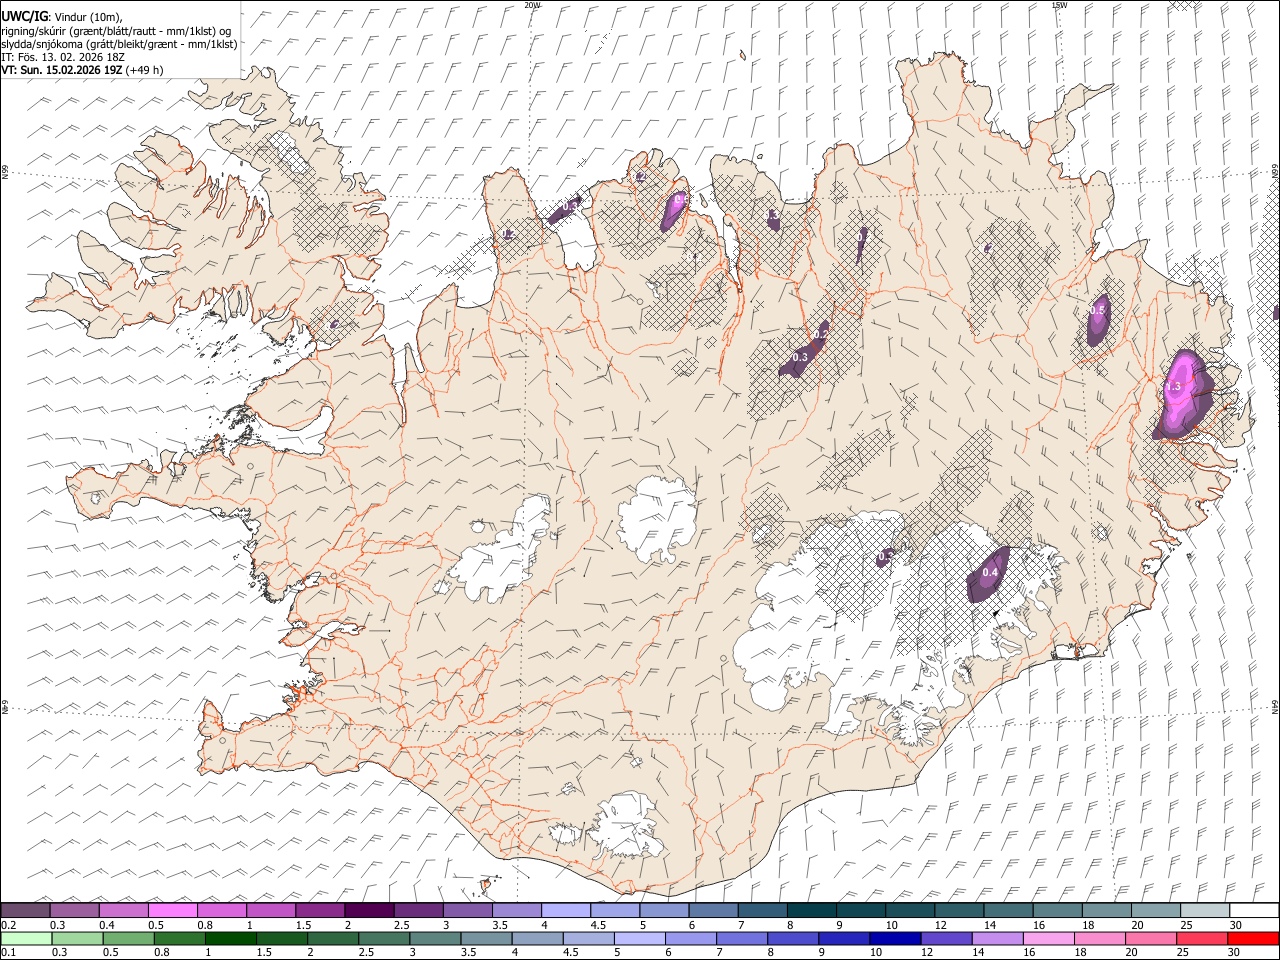Click the 20W longitude label
Screen dimensions: 1280x960
(x=532, y=5)
